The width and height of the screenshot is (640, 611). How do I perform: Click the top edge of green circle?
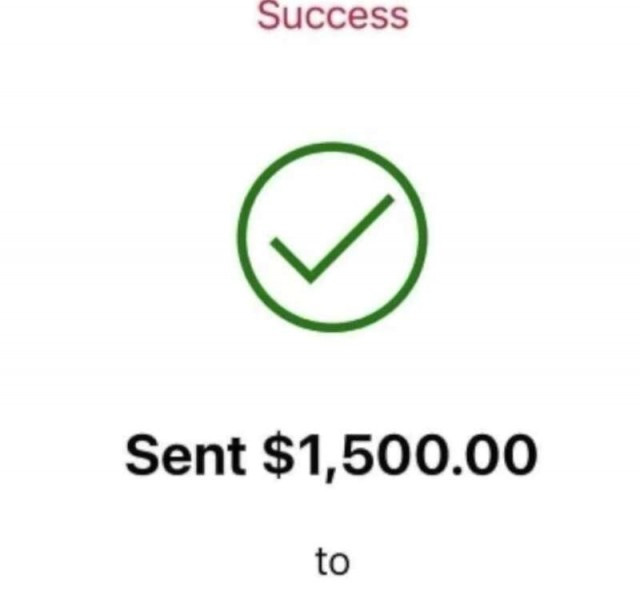[x=332, y=146]
